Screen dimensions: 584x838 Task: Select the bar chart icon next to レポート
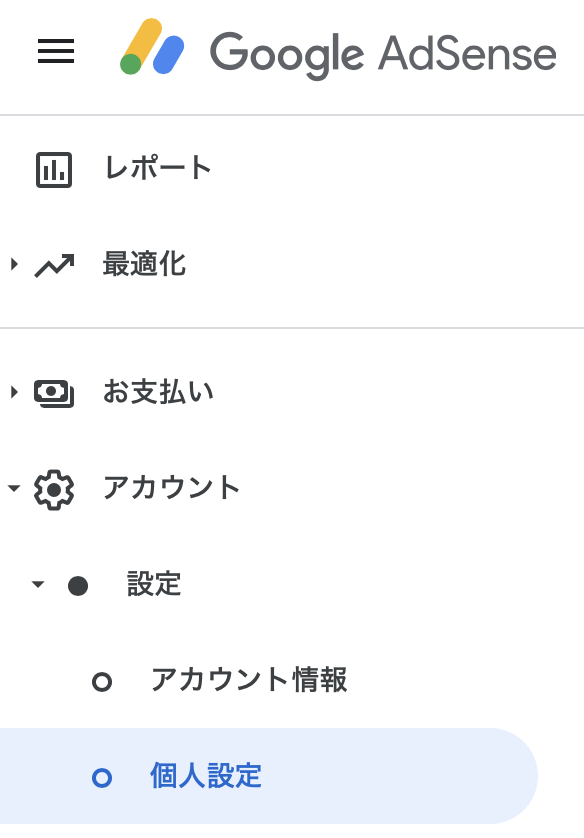pyautogui.click(x=55, y=169)
